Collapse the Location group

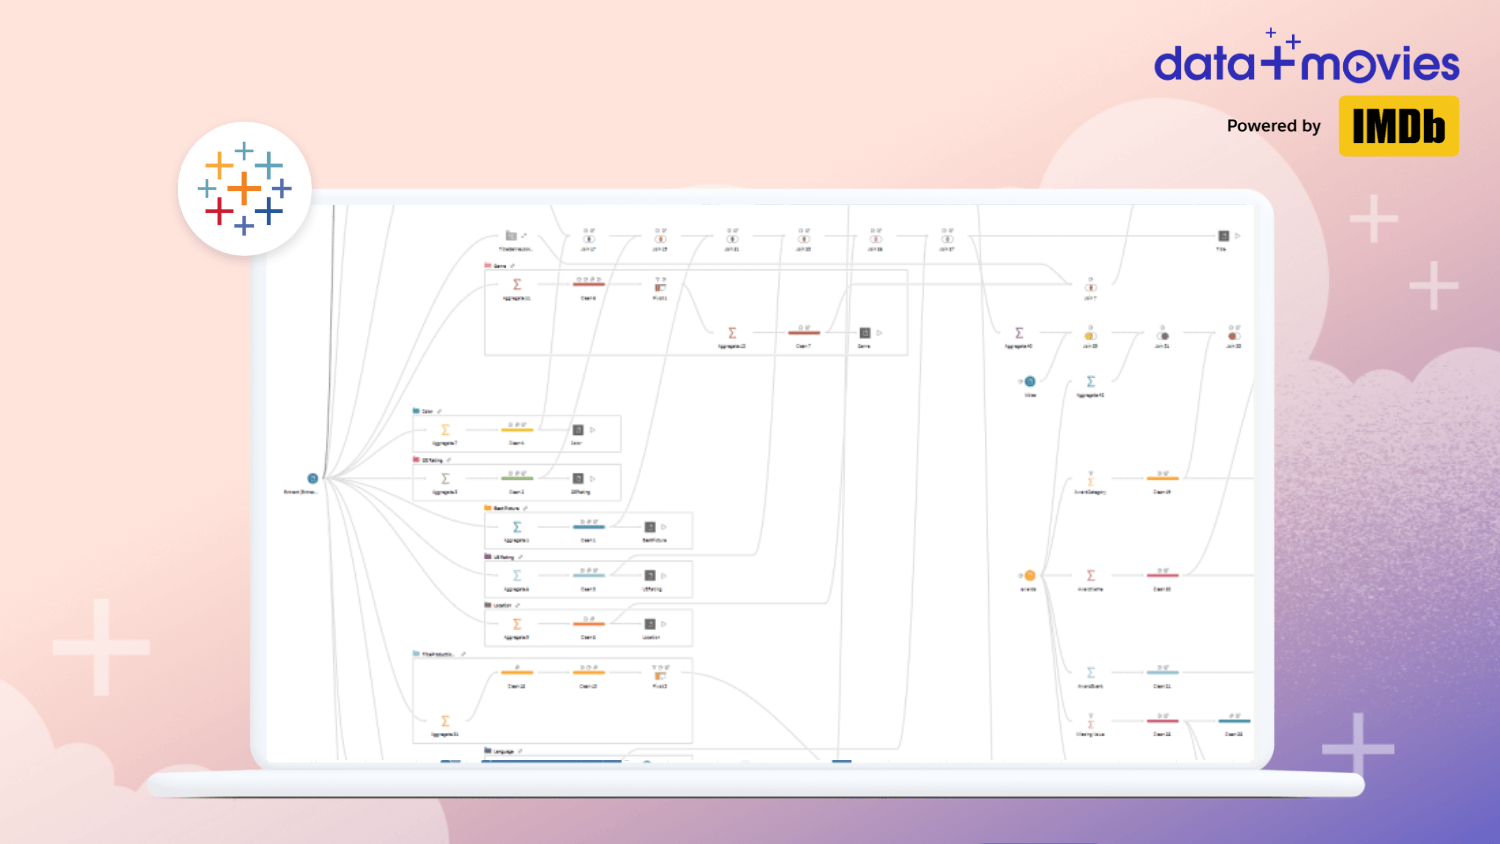point(517,605)
